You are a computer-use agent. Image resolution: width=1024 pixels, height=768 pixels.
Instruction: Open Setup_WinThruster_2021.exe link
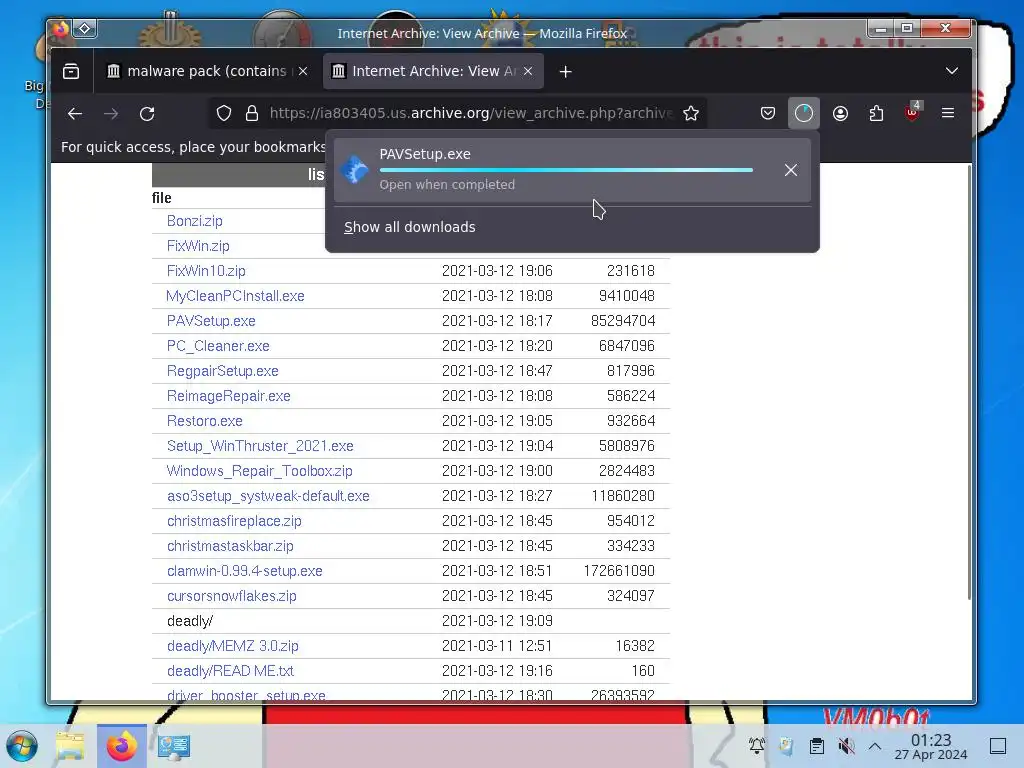(x=260, y=446)
